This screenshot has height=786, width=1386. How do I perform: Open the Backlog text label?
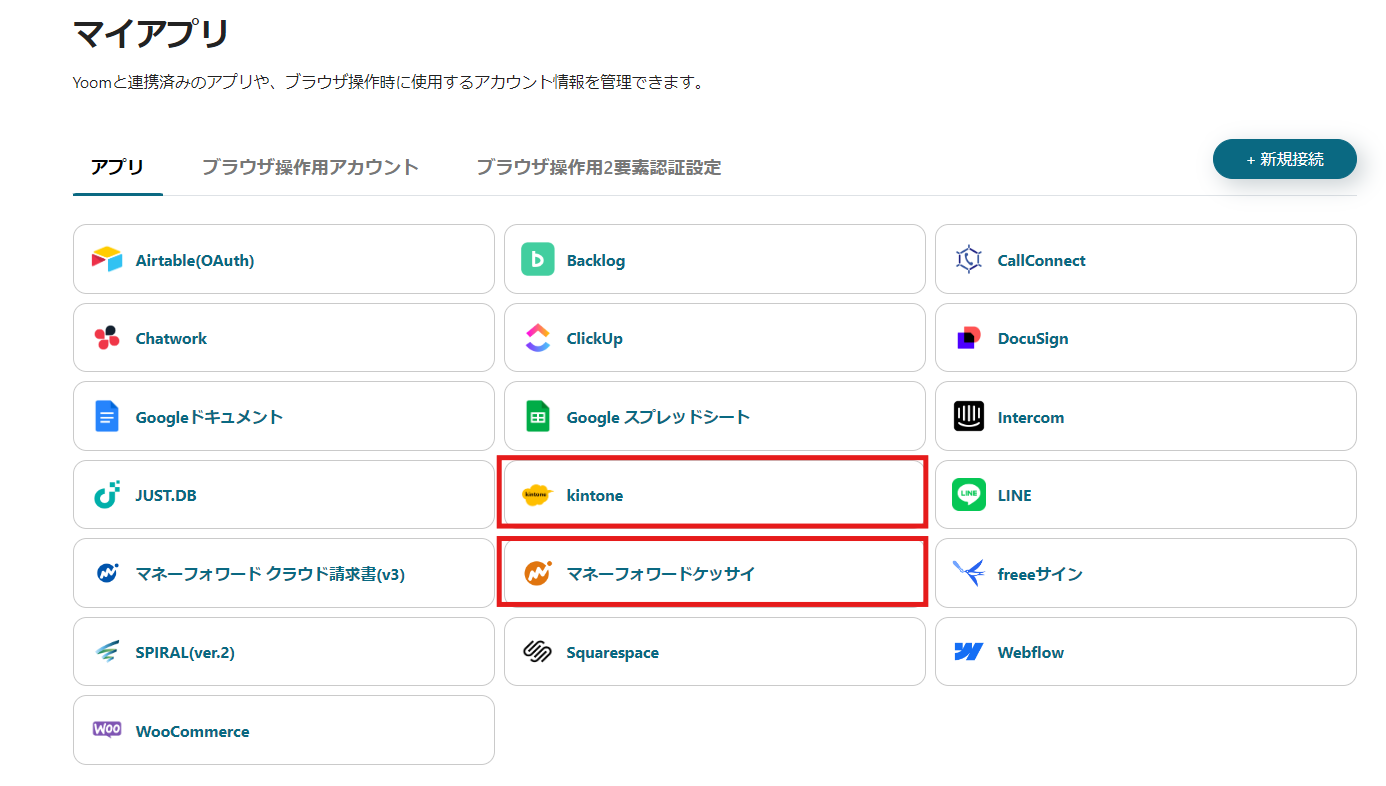[596, 261]
